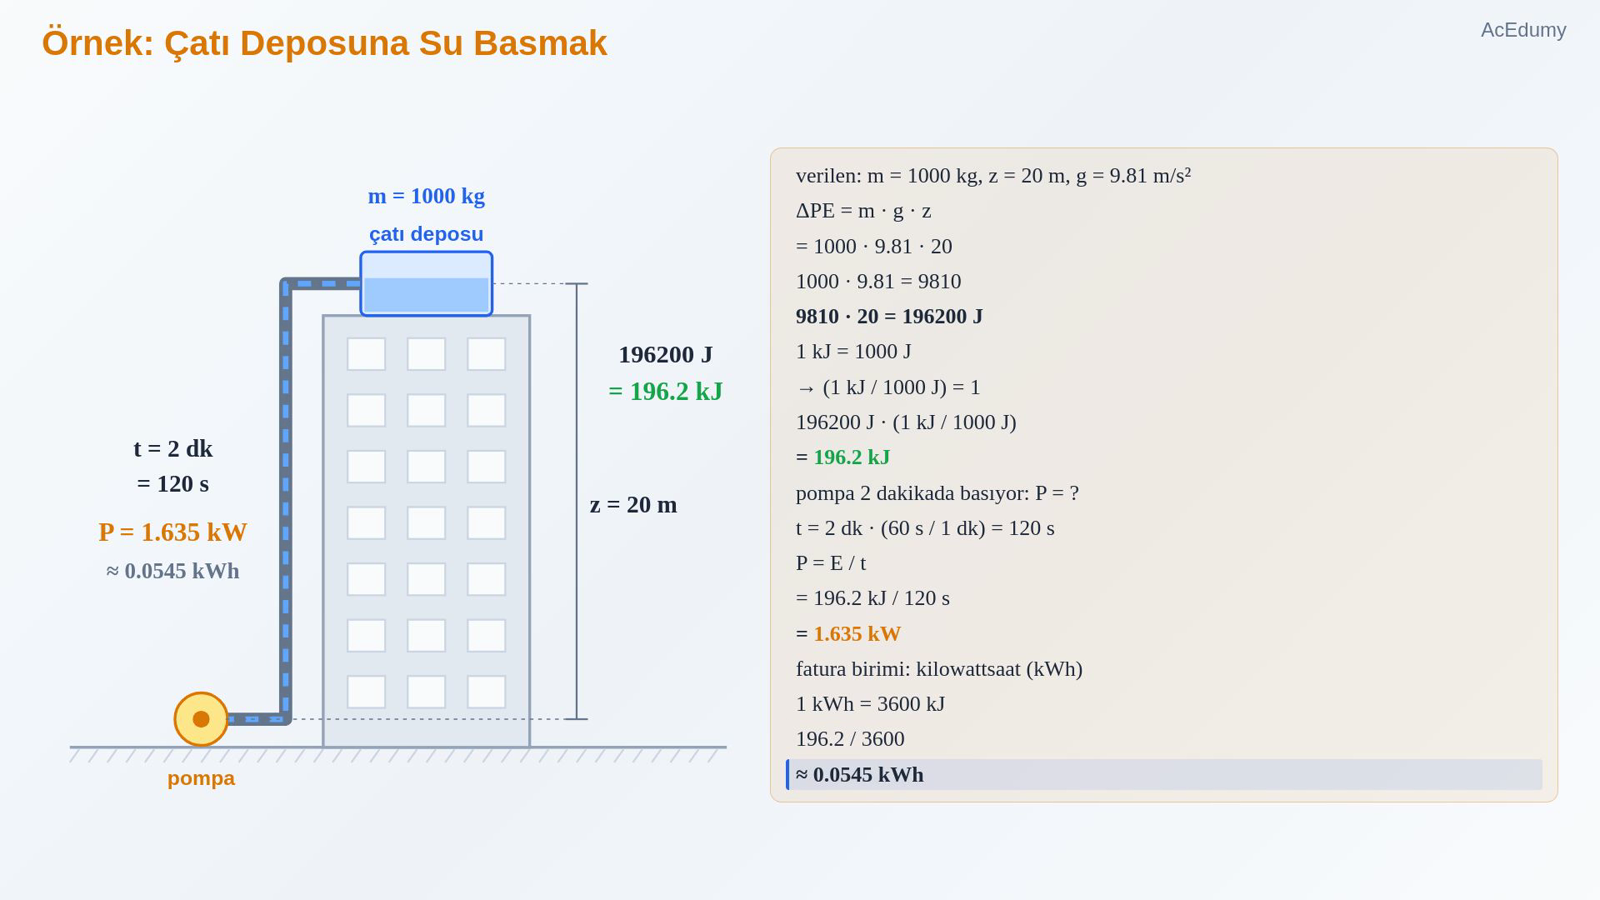The height and width of the screenshot is (900, 1600).
Task: Click the 't = 2 dk' text
Action: pyautogui.click(x=173, y=449)
